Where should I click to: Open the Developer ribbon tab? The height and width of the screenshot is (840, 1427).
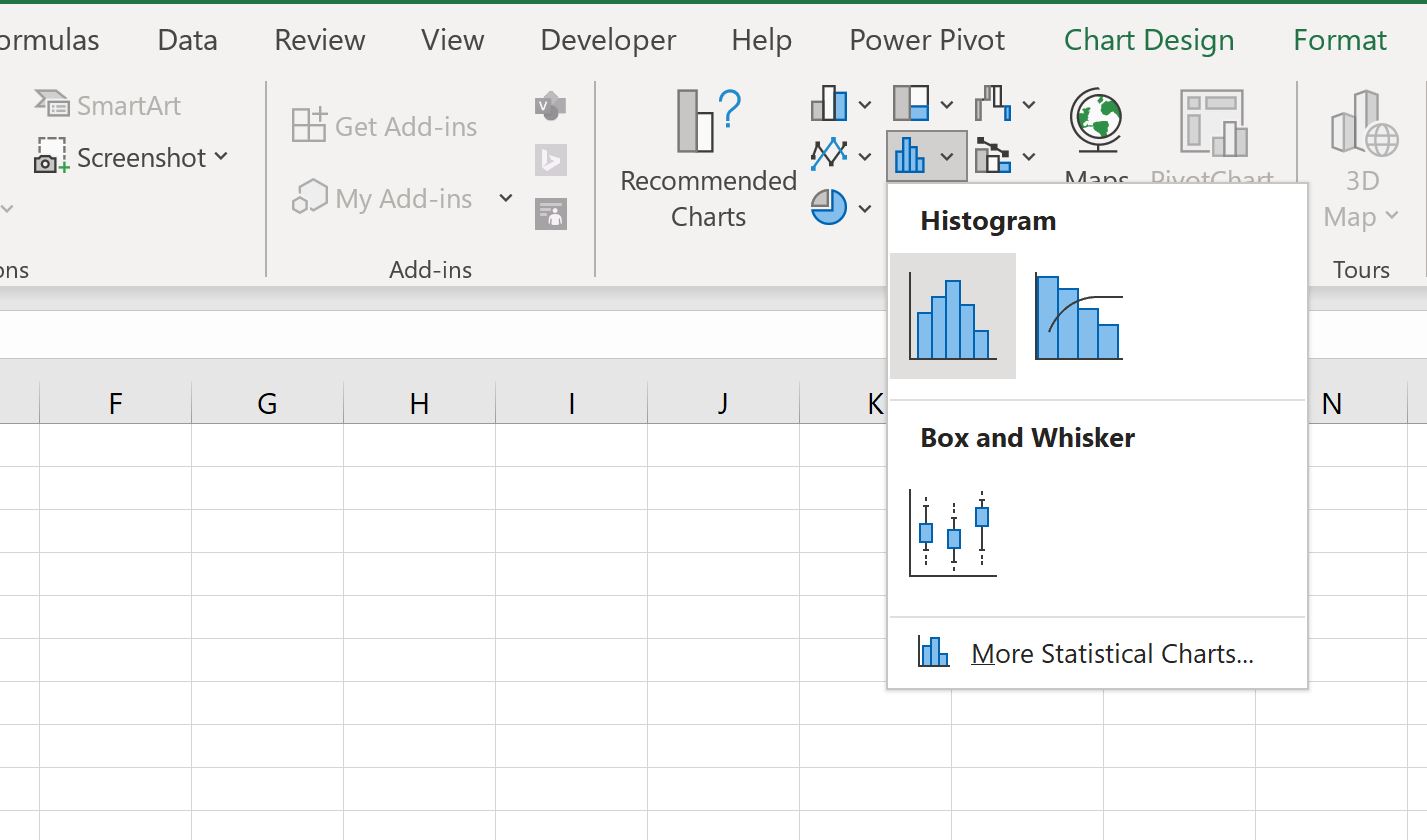(x=608, y=40)
